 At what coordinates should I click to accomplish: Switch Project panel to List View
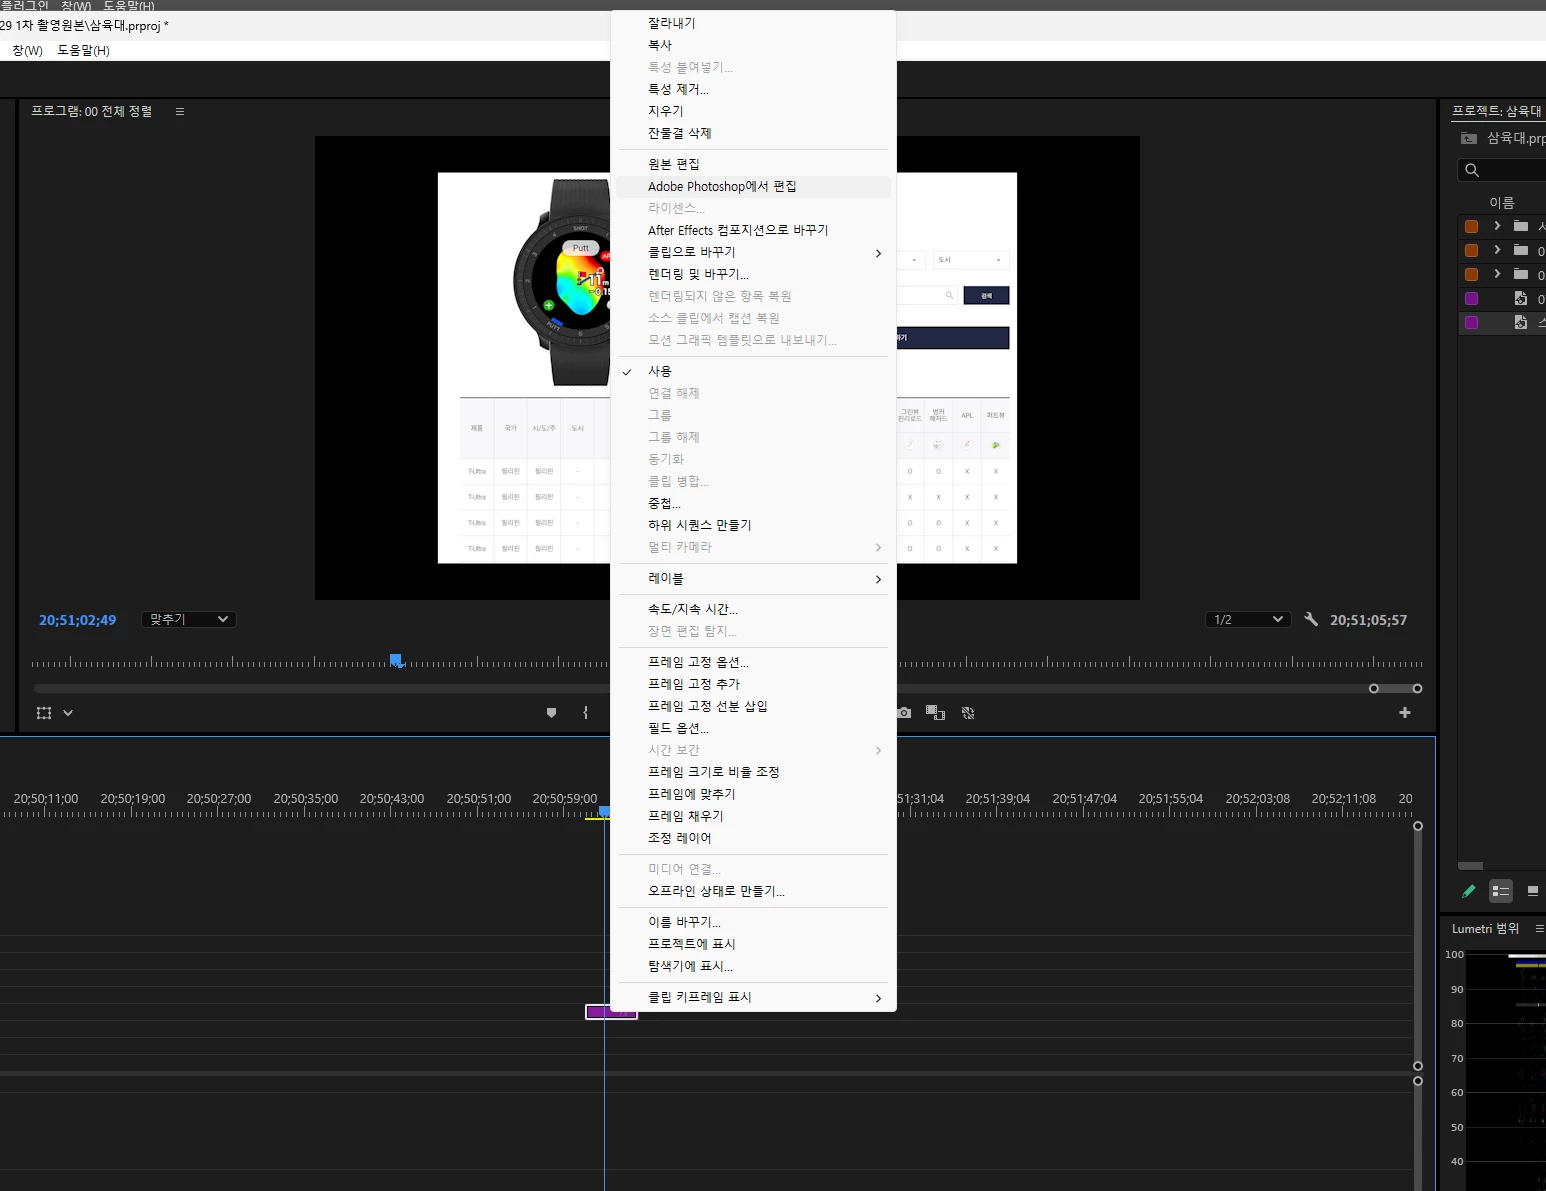point(1501,891)
